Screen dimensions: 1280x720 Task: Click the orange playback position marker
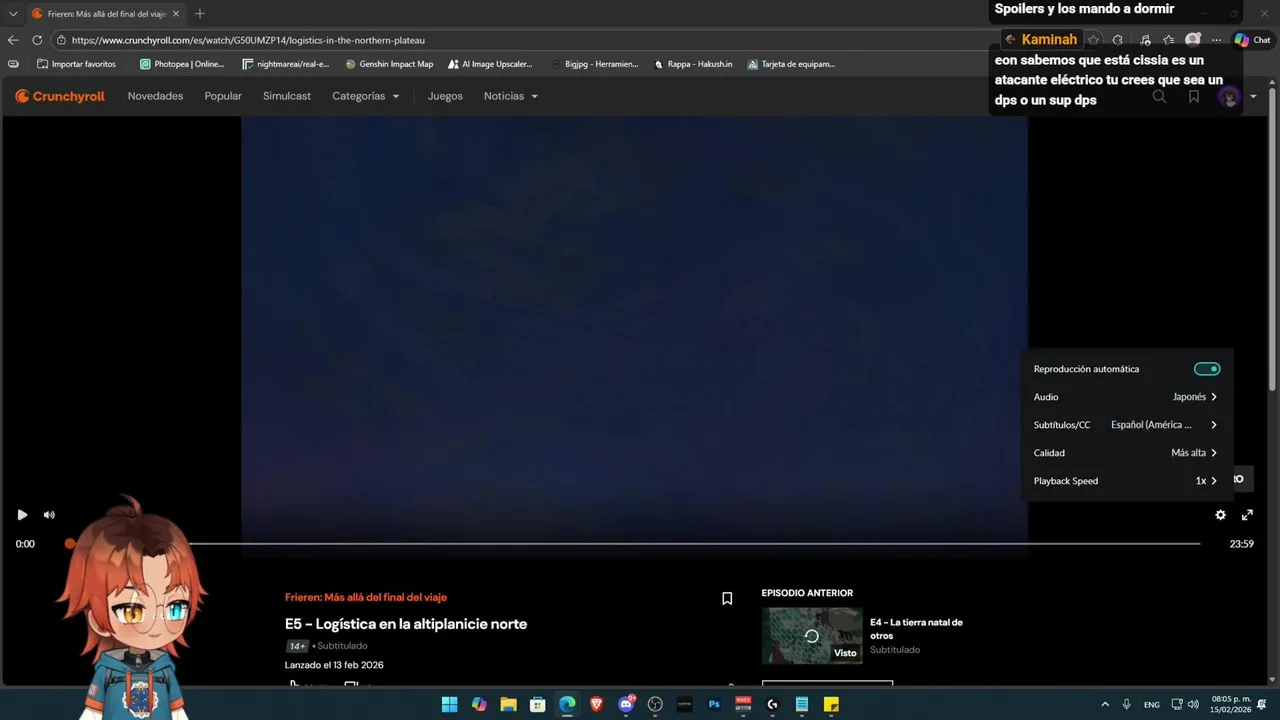point(70,544)
